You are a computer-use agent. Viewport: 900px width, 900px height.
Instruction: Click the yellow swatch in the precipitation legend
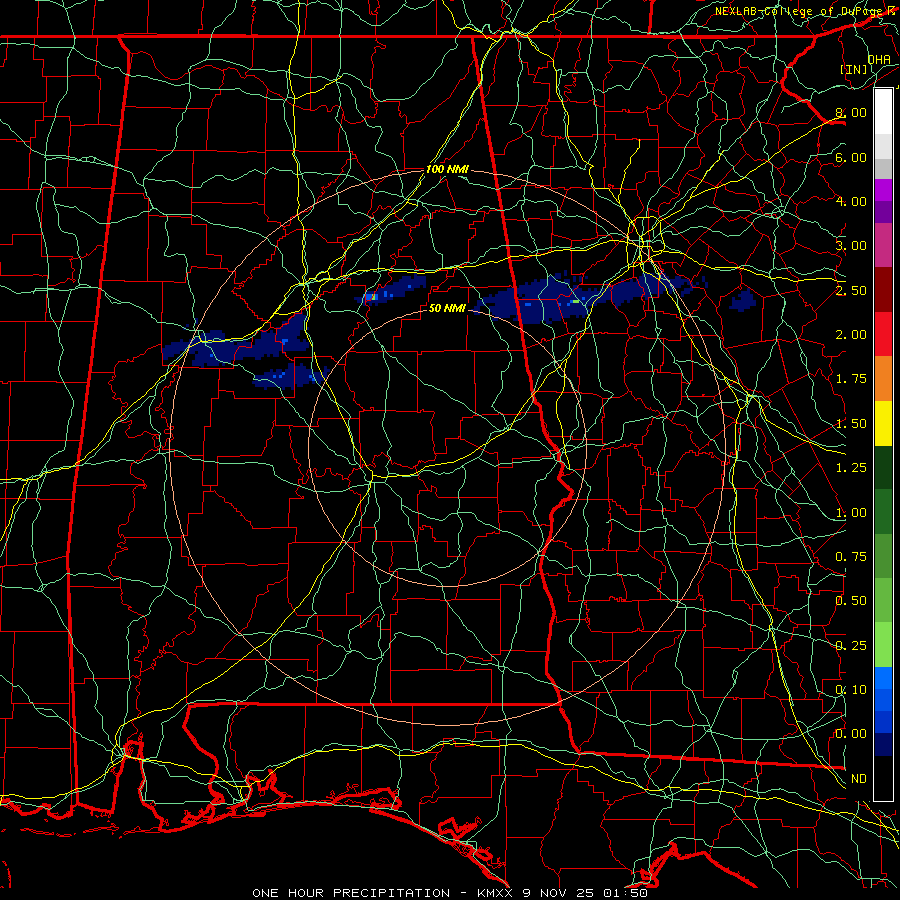tap(883, 423)
